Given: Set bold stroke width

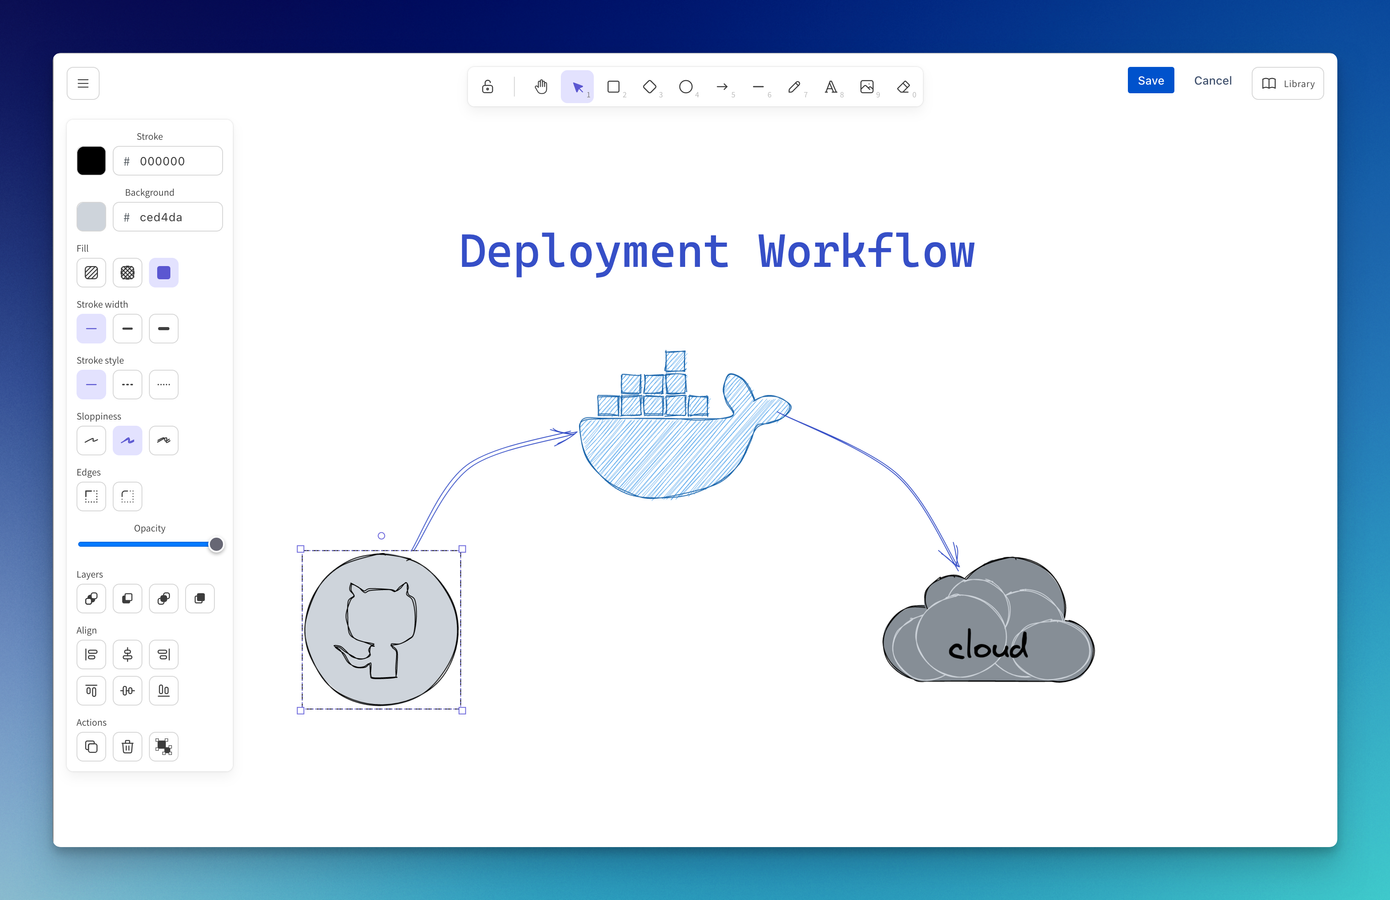Looking at the screenshot, I should (127, 328).
